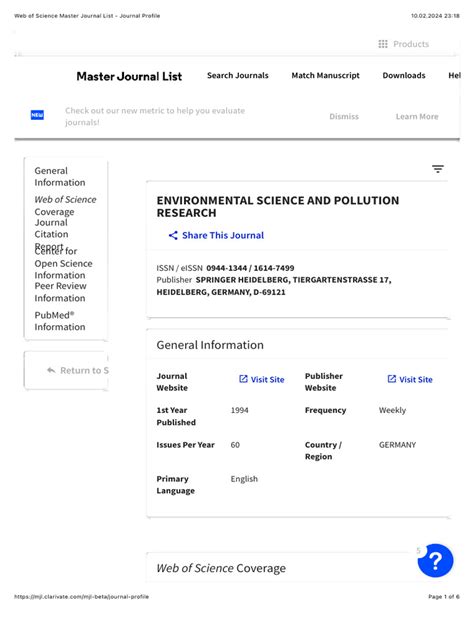Jump to General Information in sidebar
Viewport: 474px width, 632px height.
point(60,177)
